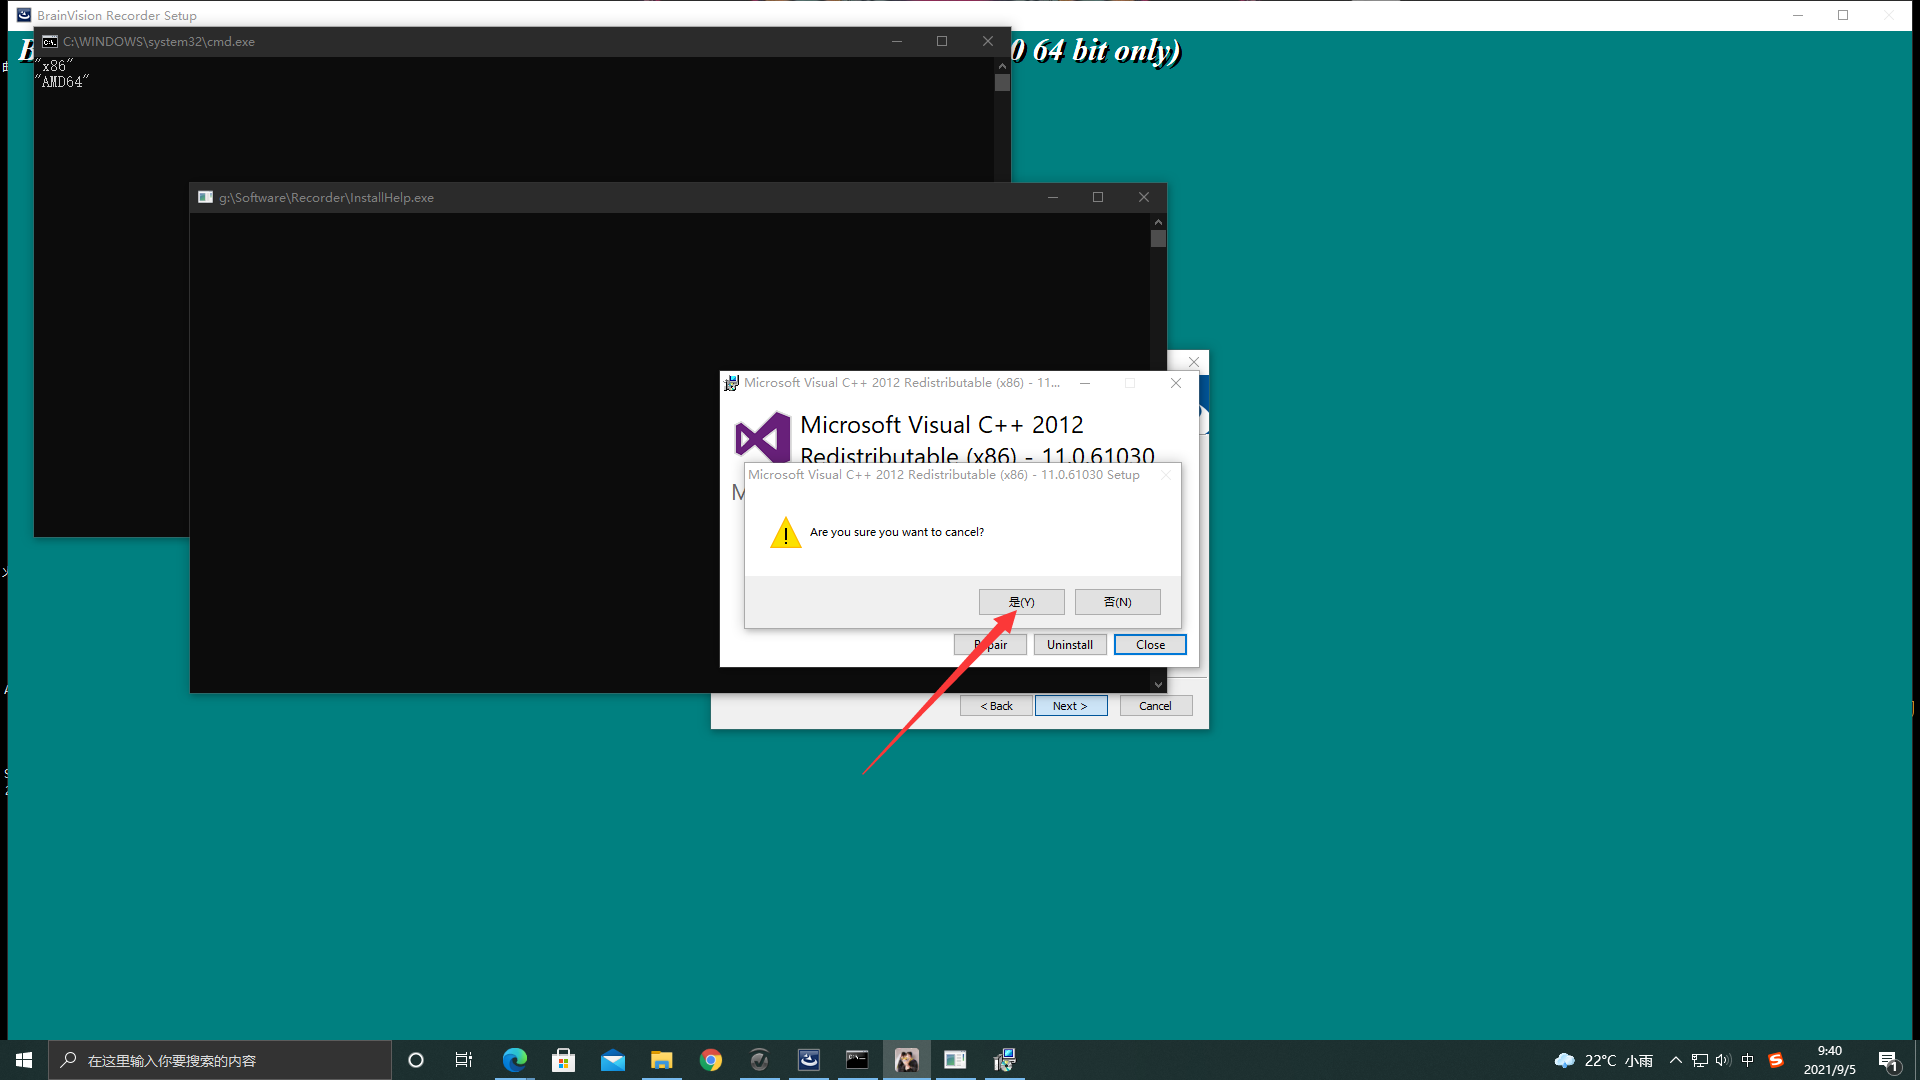1920x1080 pixels.
Task: Switch to cmd console taskbar icon
Action: click(858, 1060)
